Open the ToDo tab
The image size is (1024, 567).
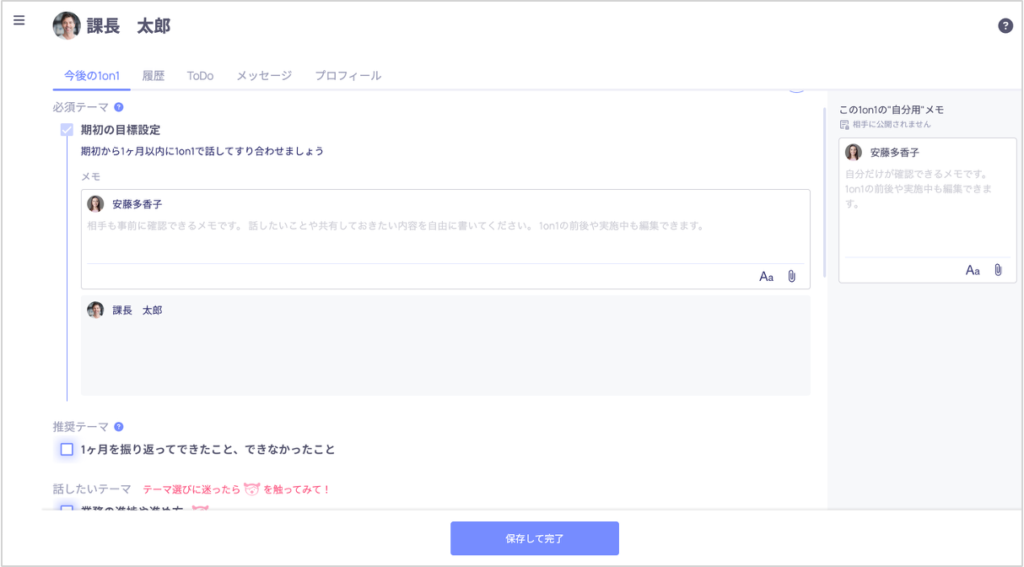tap(200, 76)
